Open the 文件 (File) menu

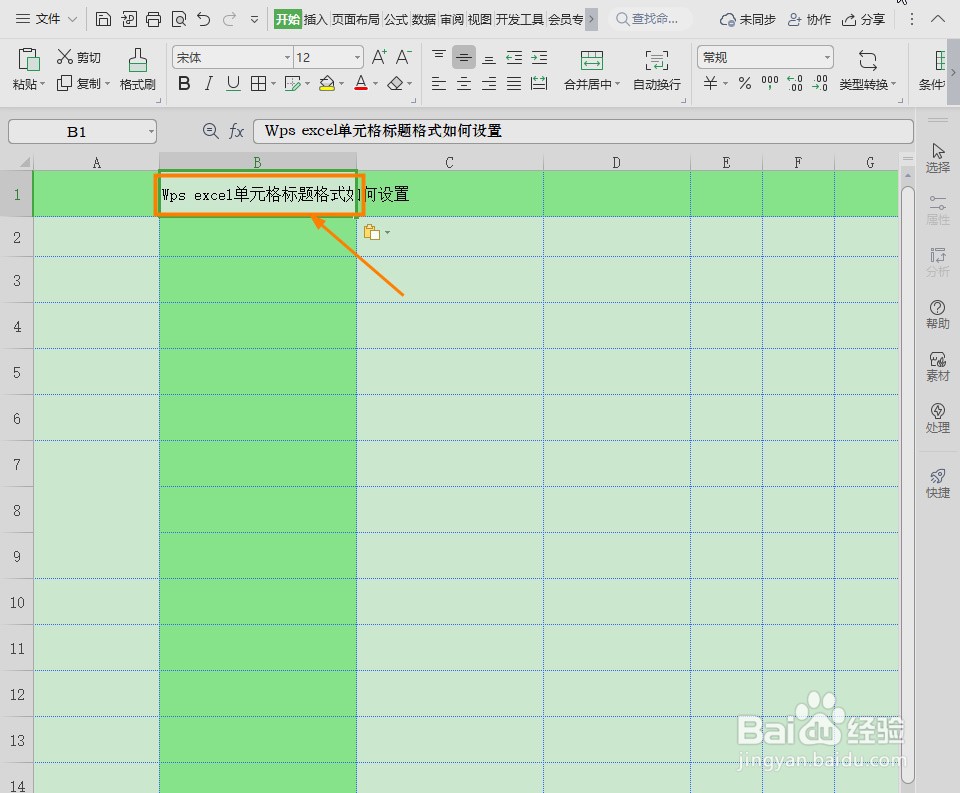pos(47,19)
